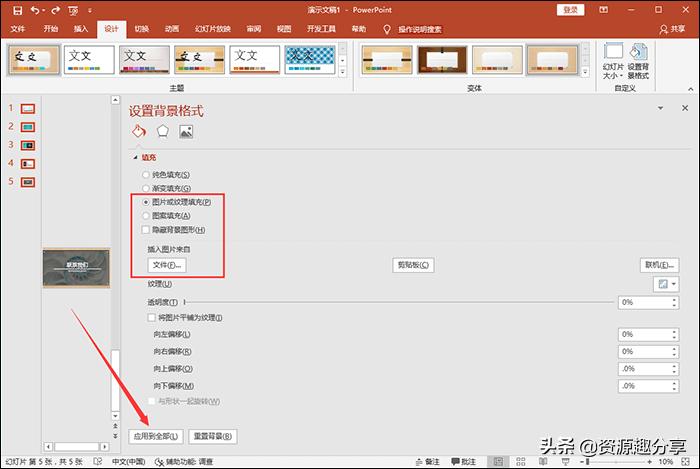Select the dark brown variant thumbnail
700x469 pixels.
coord(442,59)
